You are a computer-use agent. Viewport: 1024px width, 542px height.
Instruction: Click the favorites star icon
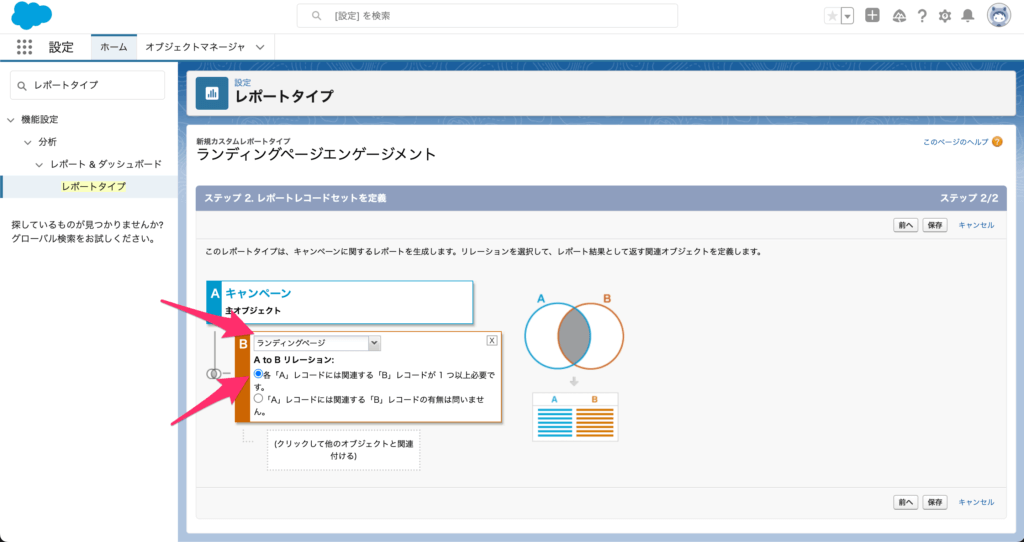coord(832,16)
